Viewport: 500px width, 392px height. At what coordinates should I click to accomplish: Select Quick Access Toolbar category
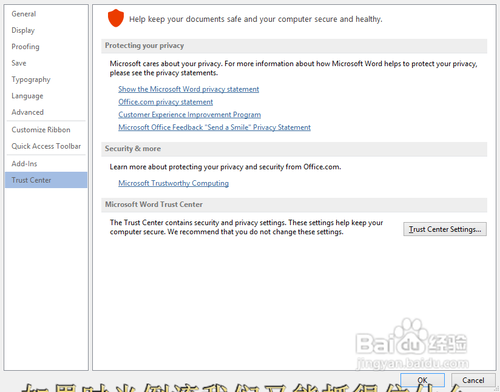(46, 146)
